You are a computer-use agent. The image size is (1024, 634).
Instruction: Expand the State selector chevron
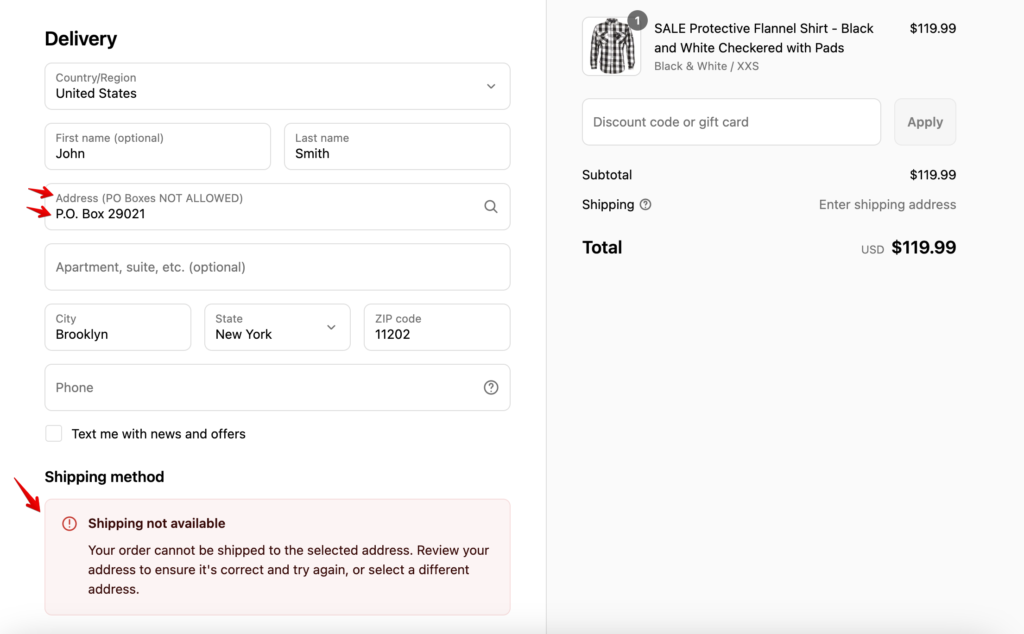330,327
